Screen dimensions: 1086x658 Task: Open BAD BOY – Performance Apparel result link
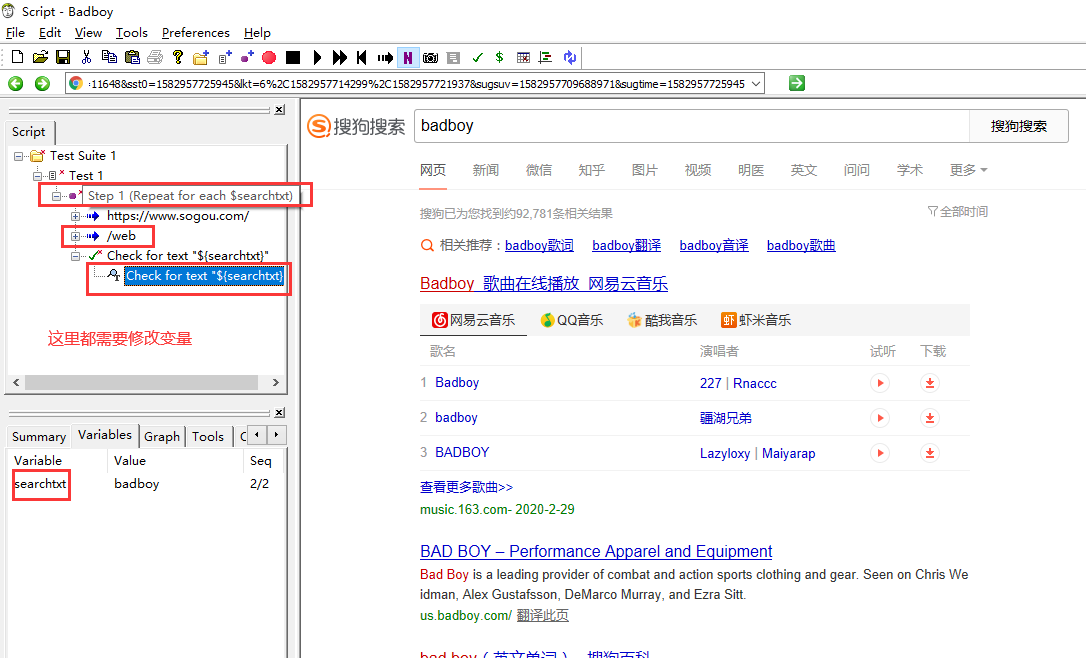click(x=596, y=551)
